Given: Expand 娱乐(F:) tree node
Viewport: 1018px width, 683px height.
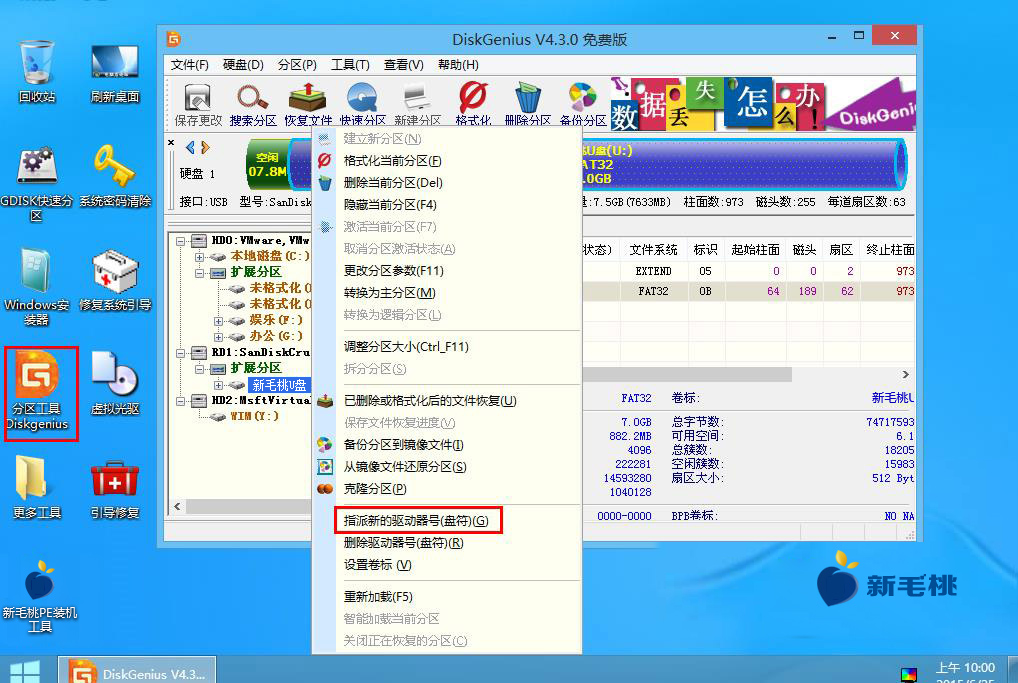Looking at the screenshot, I should point(219,321).
